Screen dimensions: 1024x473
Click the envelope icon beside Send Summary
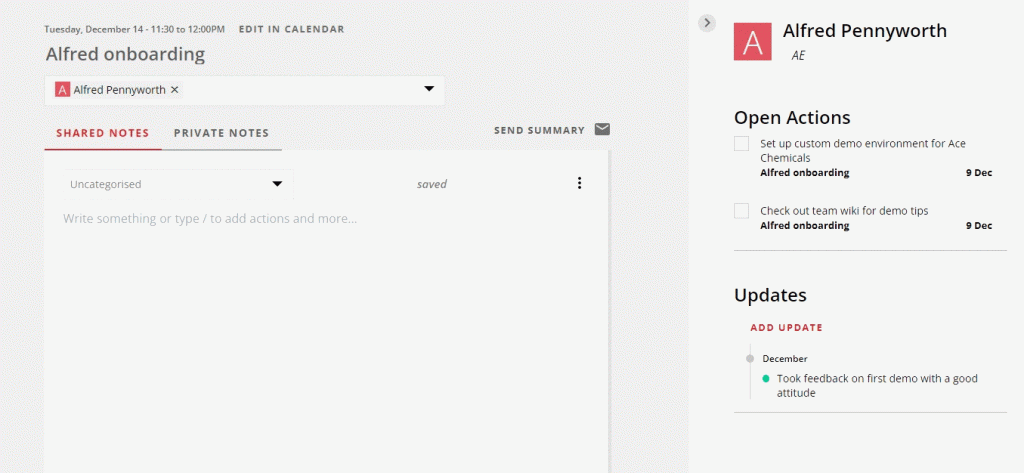[x=602, y=129]
